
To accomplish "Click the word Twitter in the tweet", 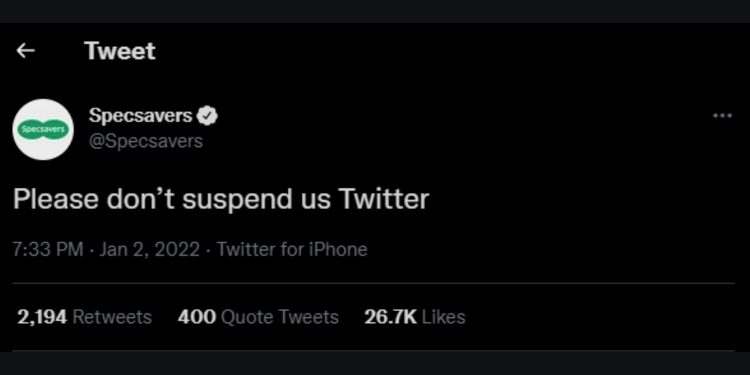I will pos(384,199).
